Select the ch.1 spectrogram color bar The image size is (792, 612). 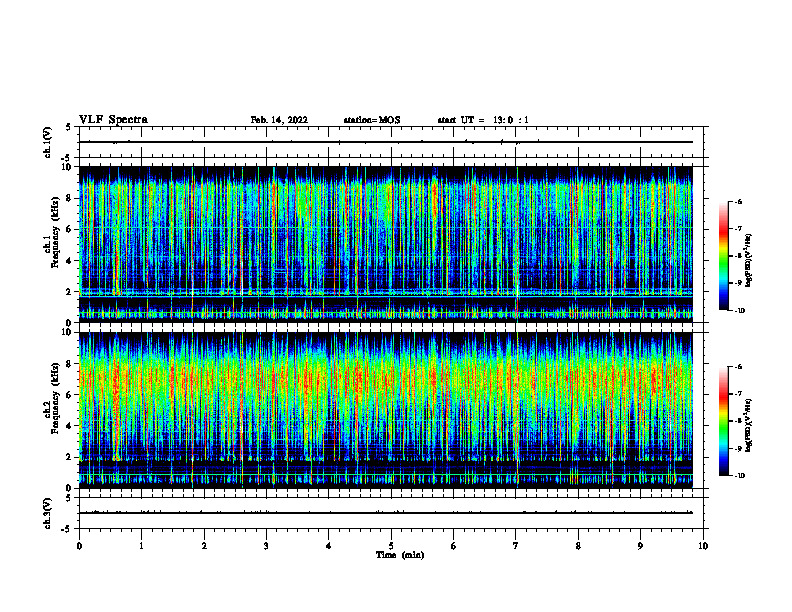(x=723, y=256)
